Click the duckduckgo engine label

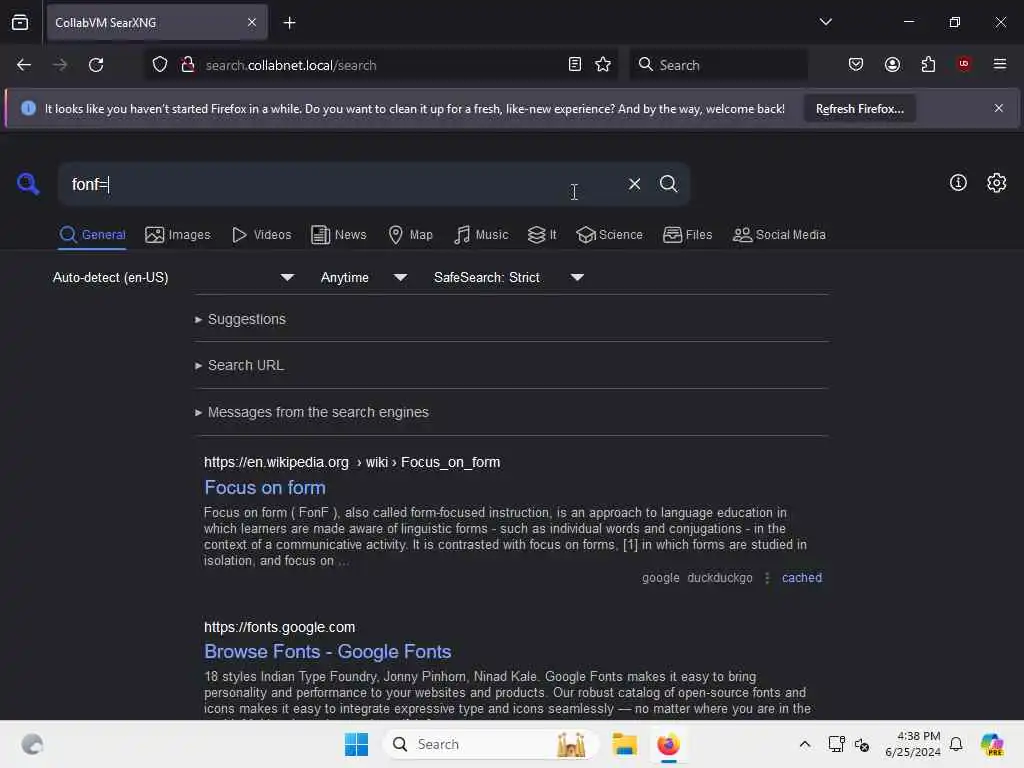pyautogui.click(x=720, y=578)
